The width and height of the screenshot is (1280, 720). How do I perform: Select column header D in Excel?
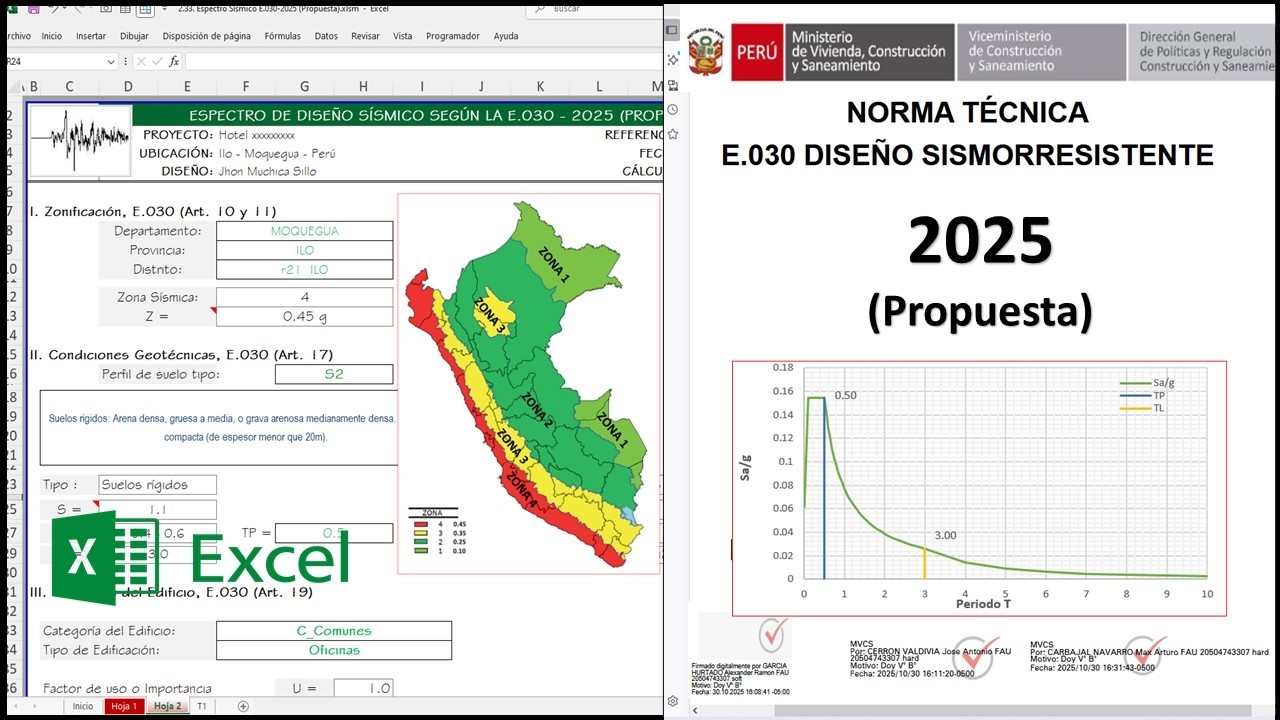(x=128, y=87)
